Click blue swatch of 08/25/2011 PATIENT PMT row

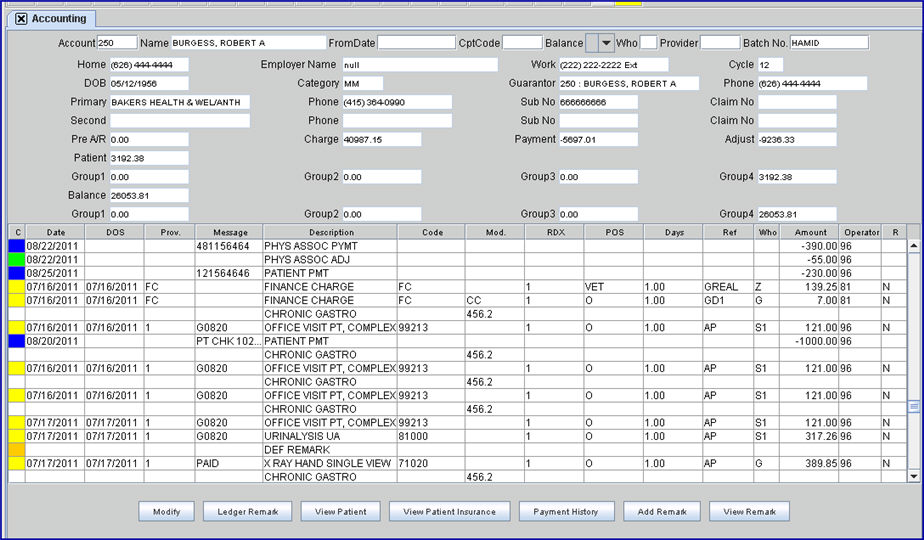point(16,273)
